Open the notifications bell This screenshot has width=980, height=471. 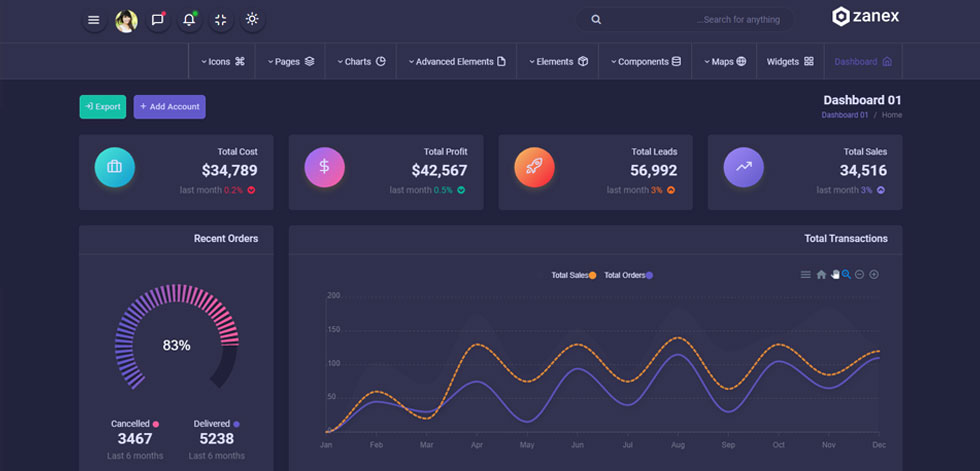189,20
